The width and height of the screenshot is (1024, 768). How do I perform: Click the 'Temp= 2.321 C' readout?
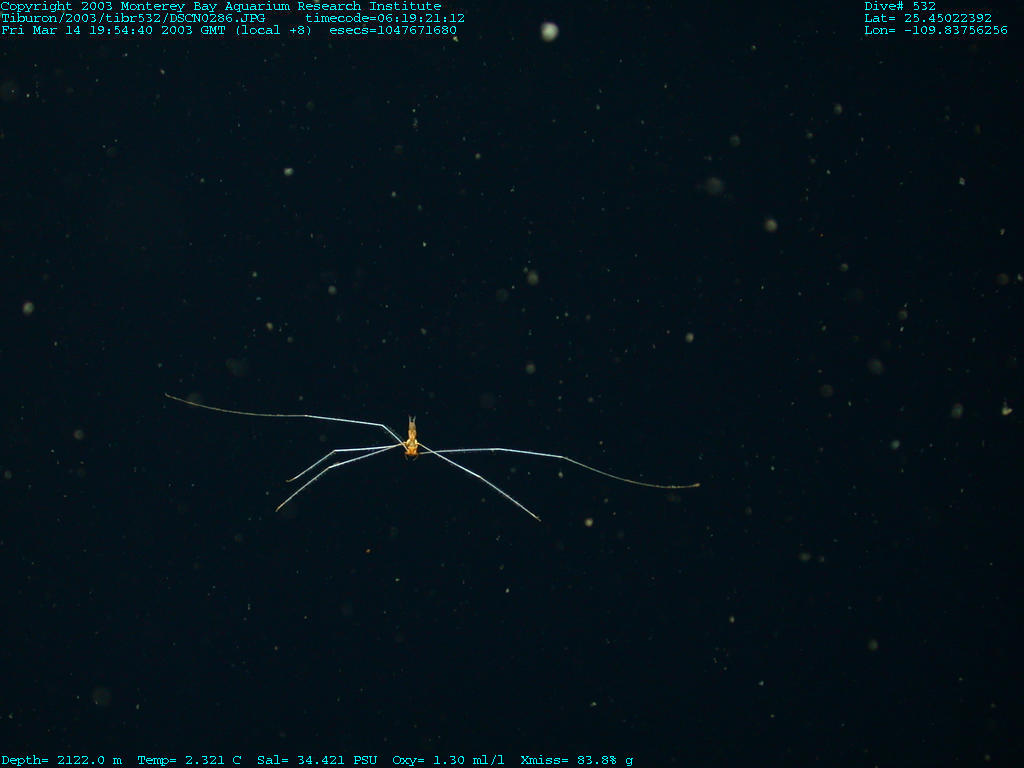189,760
